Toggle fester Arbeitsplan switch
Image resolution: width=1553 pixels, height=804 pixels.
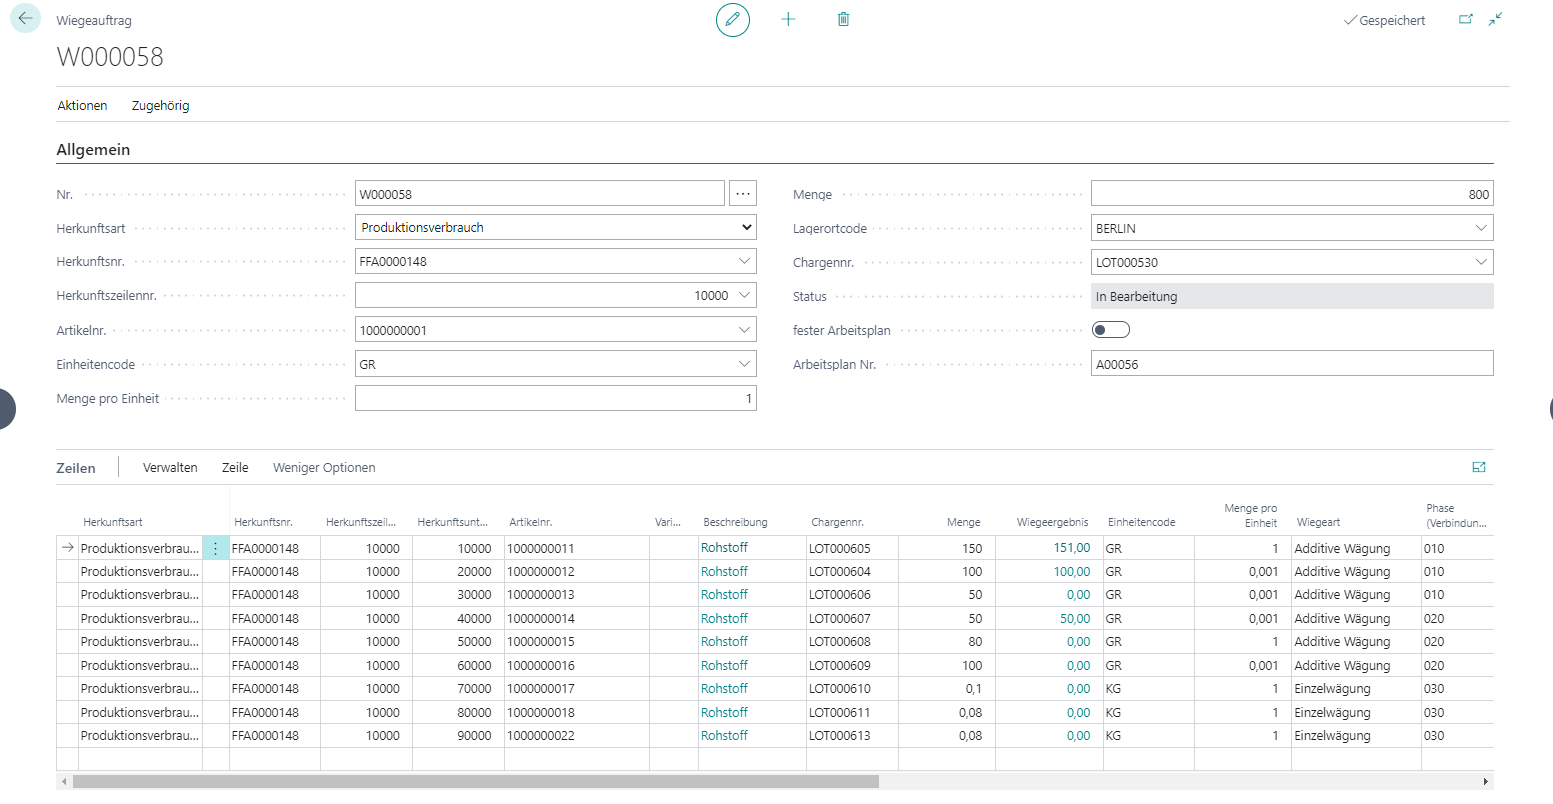click(x=1111, y=330)
